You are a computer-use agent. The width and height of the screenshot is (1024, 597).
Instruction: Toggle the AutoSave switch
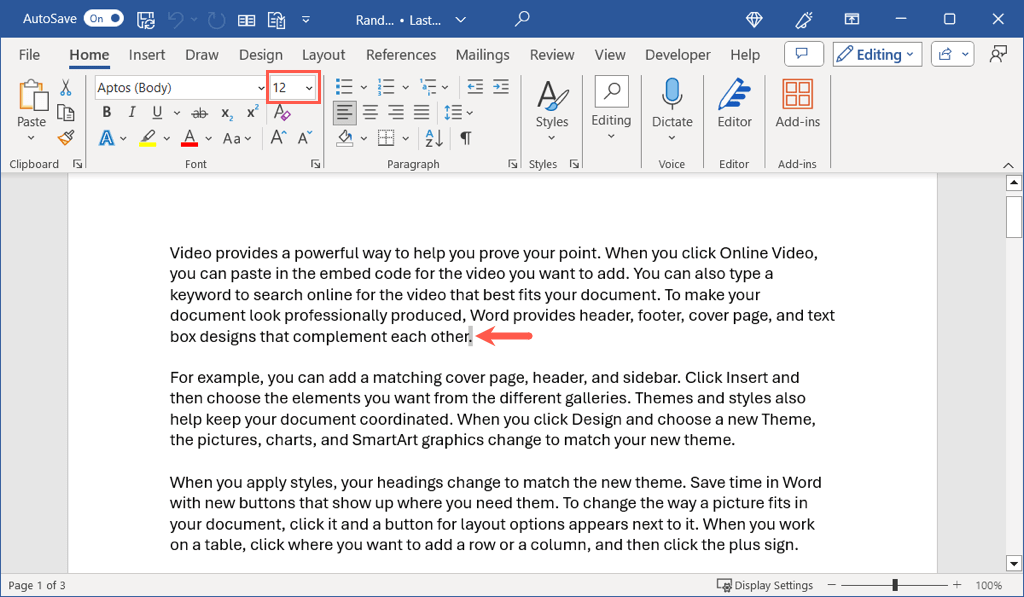click(x=103, y=18)
